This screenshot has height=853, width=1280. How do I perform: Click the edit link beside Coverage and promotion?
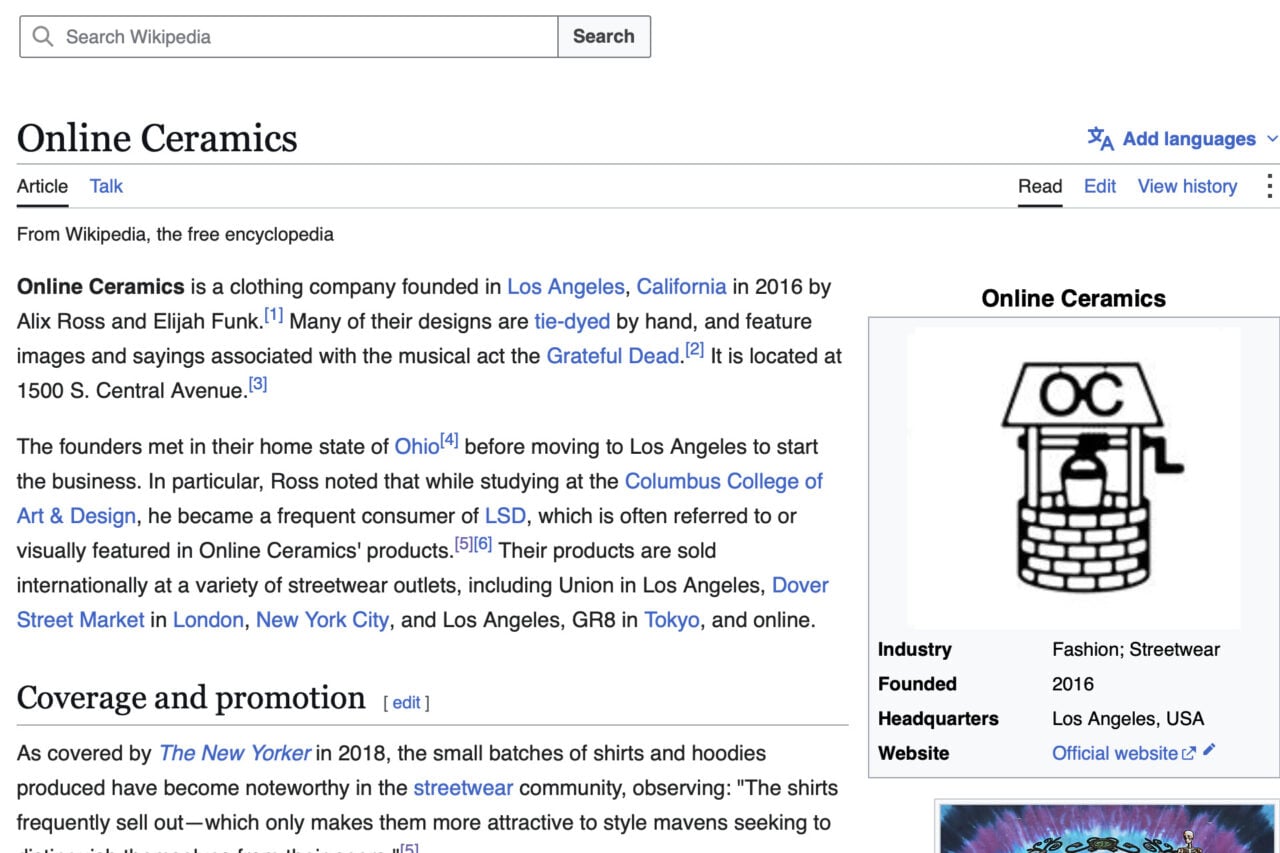pos(406,703)
